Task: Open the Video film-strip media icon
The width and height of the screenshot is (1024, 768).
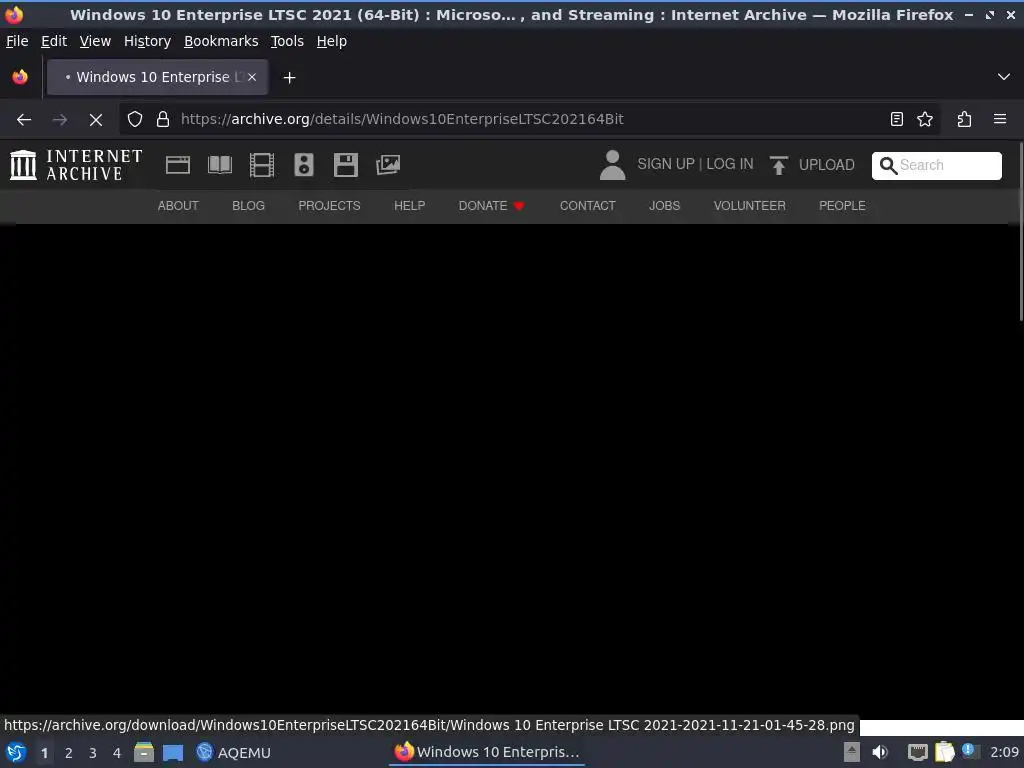Action: click(262, 165)
